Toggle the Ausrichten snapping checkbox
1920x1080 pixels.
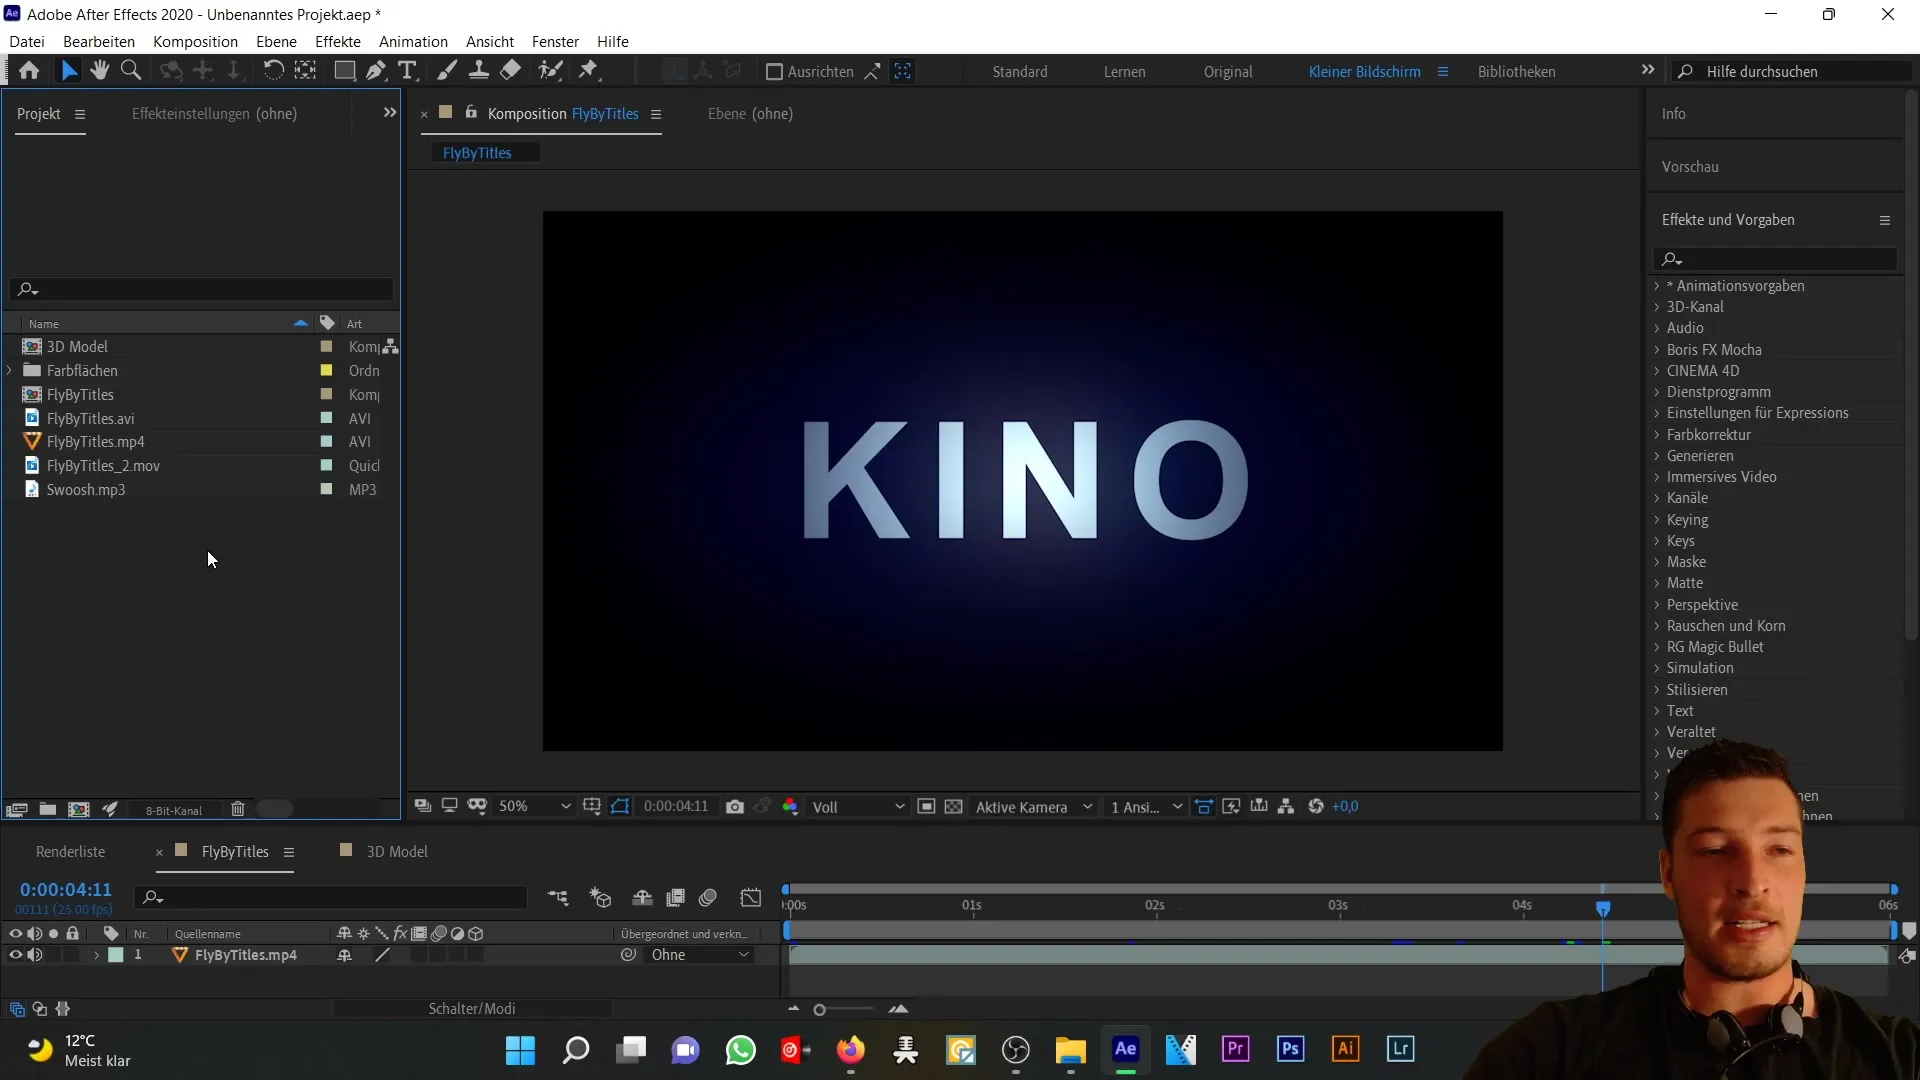[x=774, y=72]
